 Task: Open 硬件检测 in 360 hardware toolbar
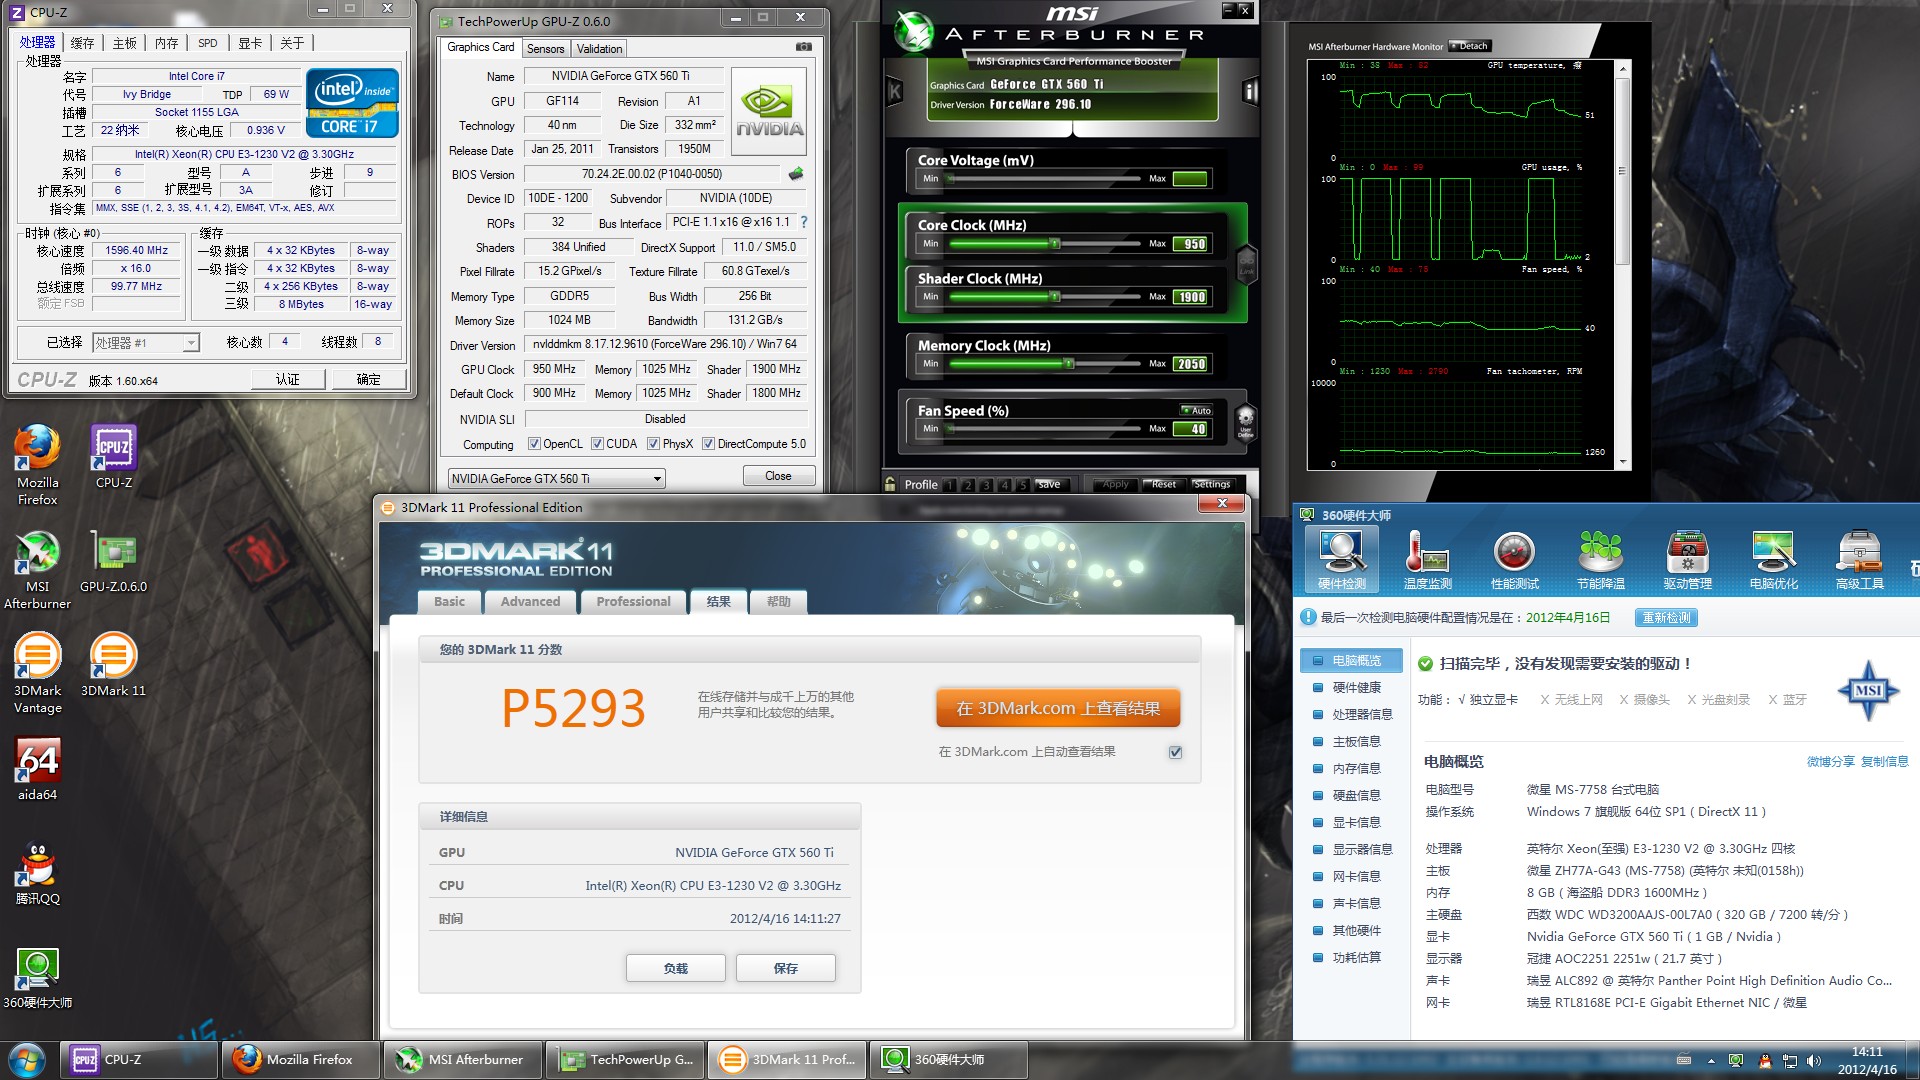point(1341,559)
